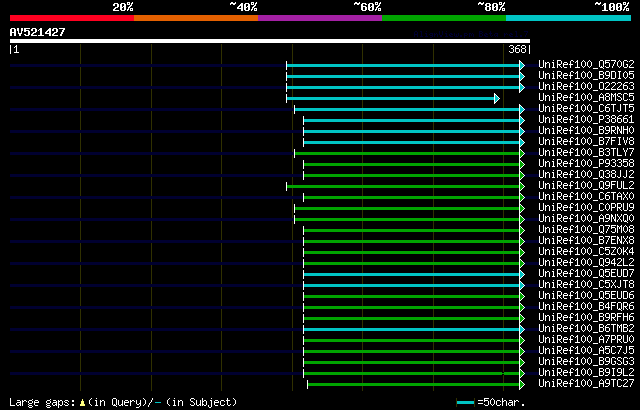This screenshot has height=410, width=640.
Task: Click the green alignment bar for Q9FUL2
Action: (x=403, y=186)
